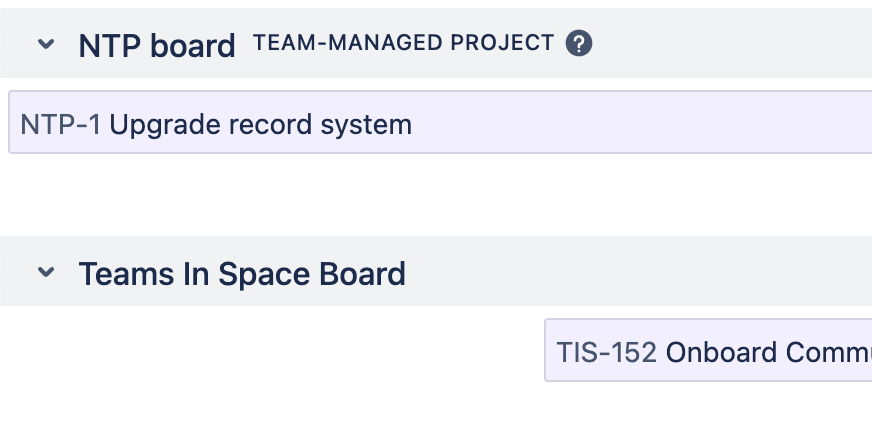Click the left edge of TIS-152 bar
872x440 pixels.
click(x=547, y=351)
